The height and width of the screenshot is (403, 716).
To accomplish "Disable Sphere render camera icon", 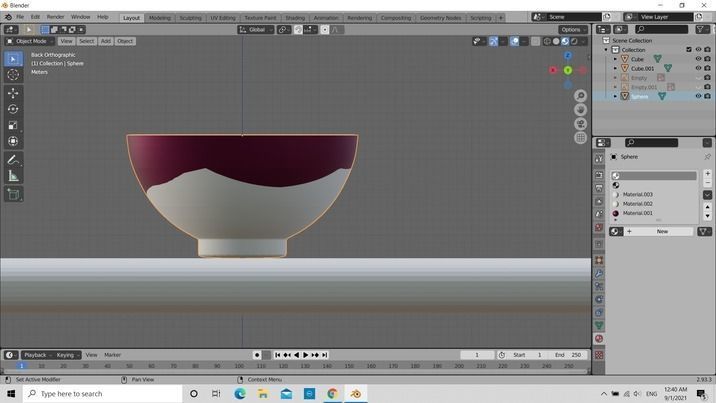I will (x=707, y=96).
